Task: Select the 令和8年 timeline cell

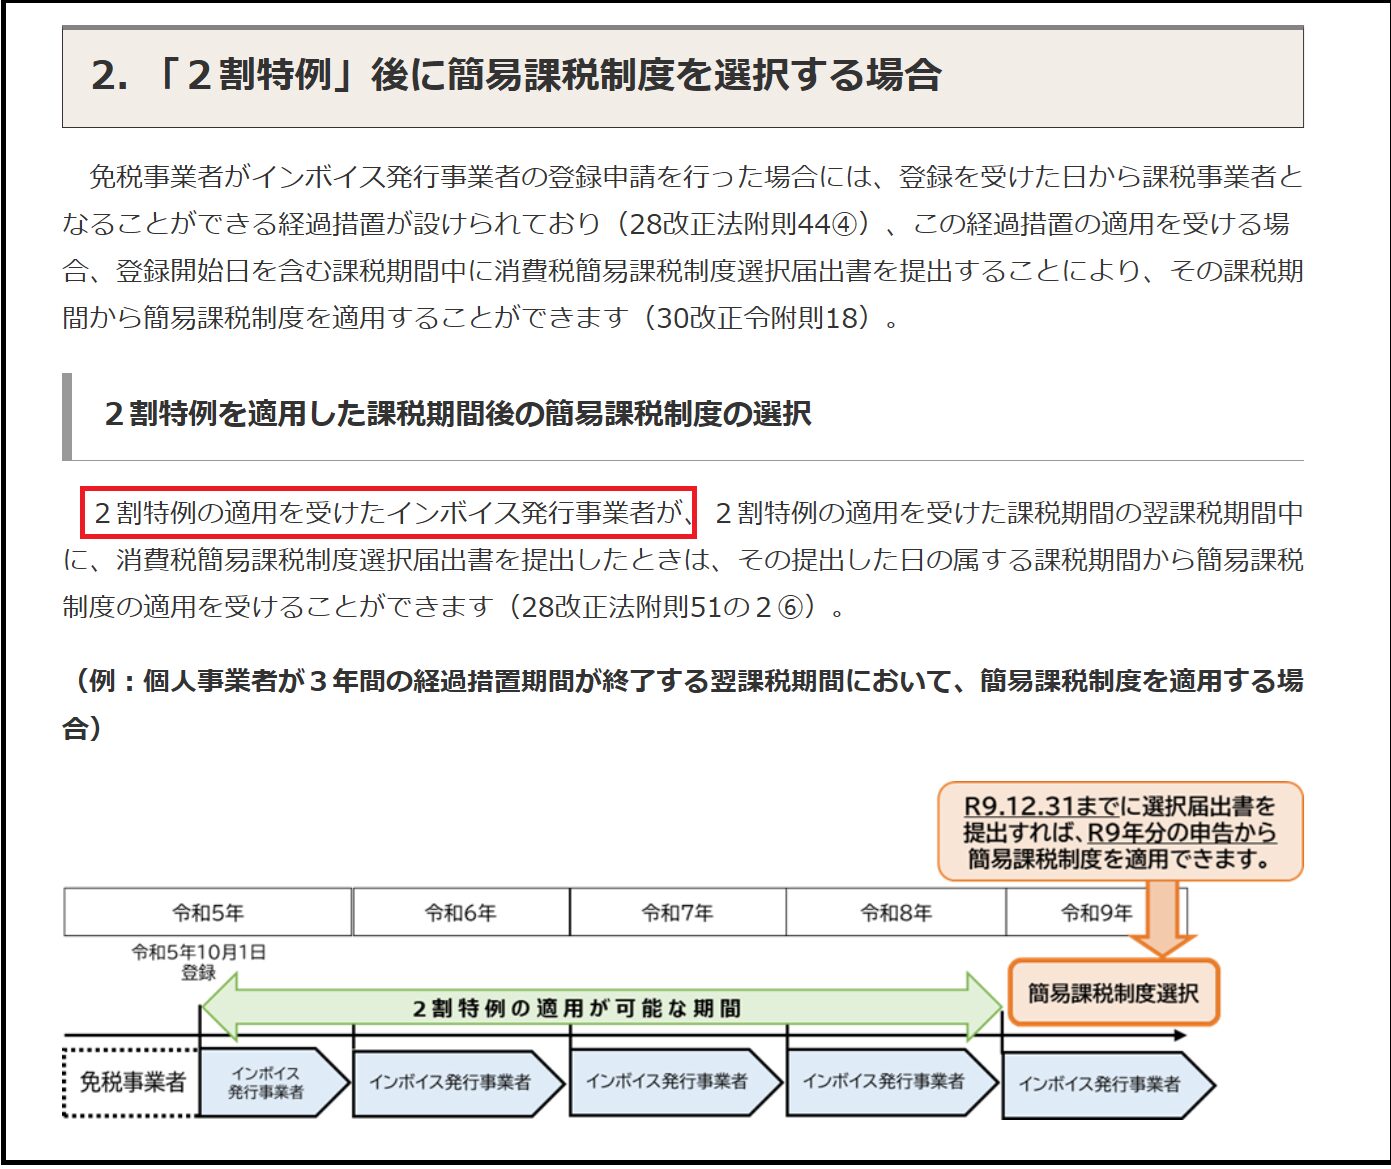Action: 895,912
